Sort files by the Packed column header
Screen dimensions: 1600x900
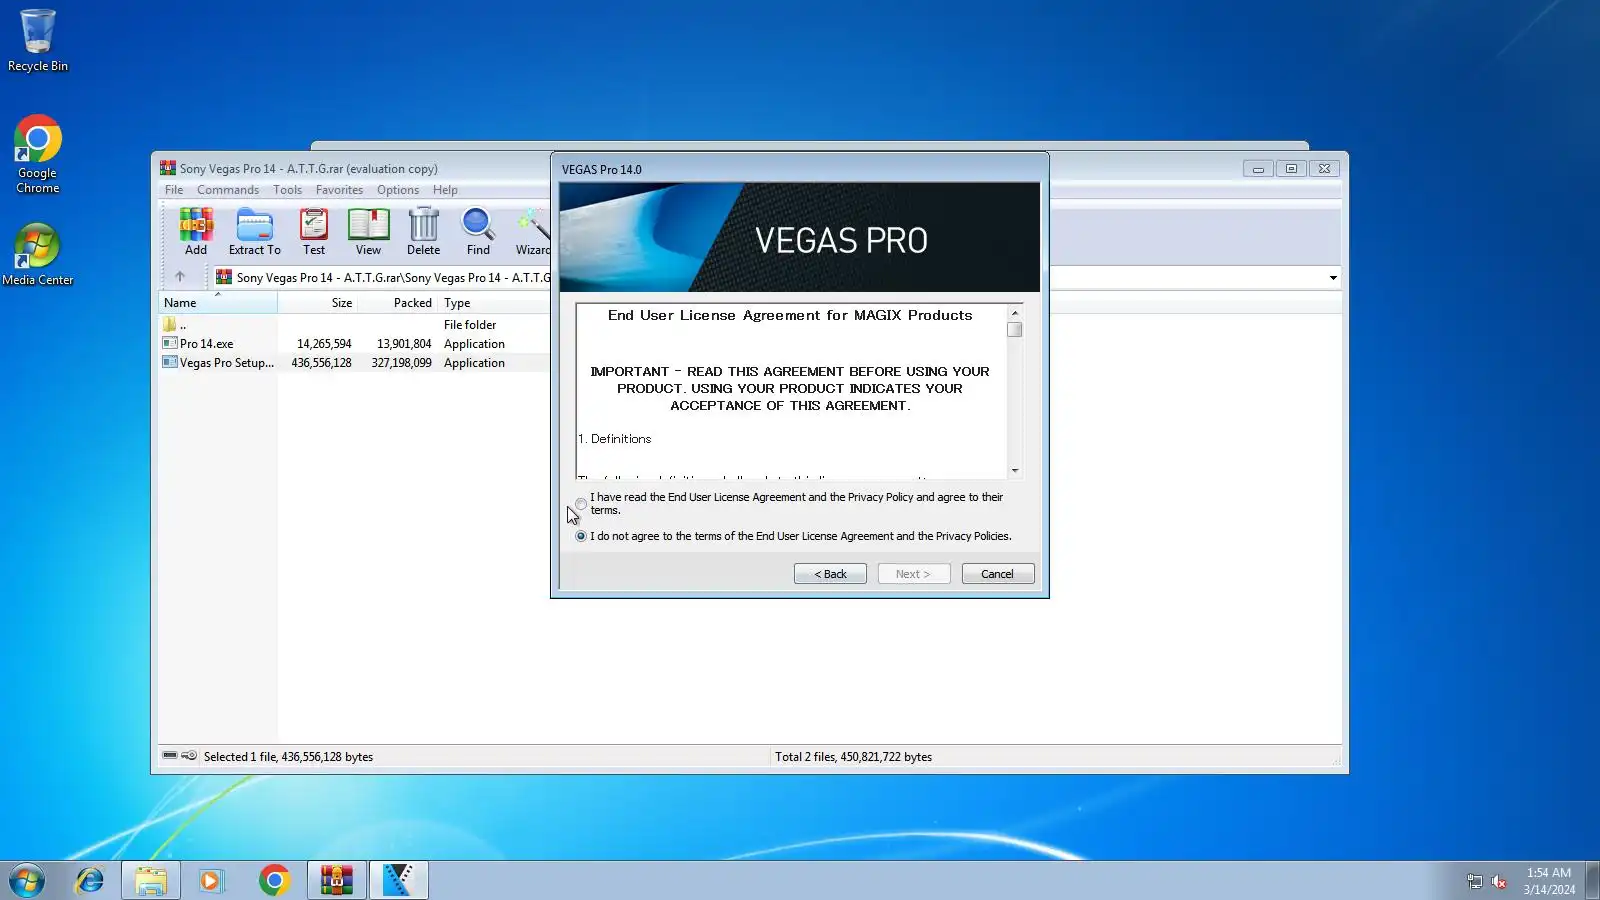(397, 303)
